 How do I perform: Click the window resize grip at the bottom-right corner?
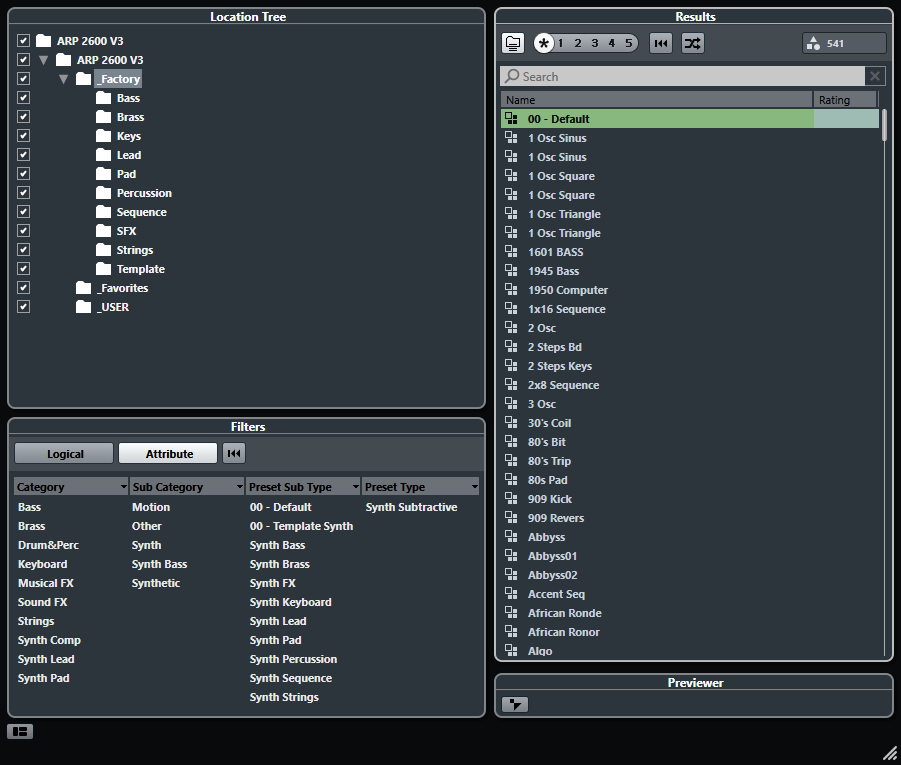coord(890,753)
